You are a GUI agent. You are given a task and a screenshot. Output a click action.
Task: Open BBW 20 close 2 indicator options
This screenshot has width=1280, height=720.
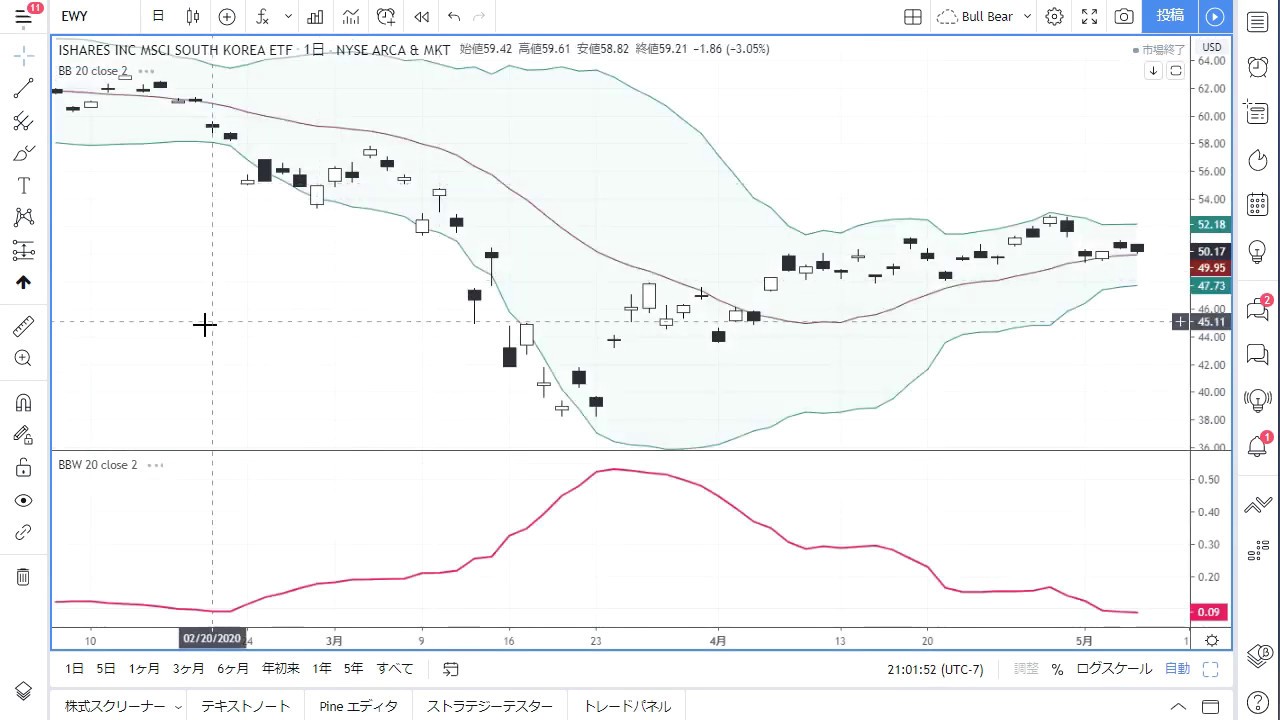(155, 465)
